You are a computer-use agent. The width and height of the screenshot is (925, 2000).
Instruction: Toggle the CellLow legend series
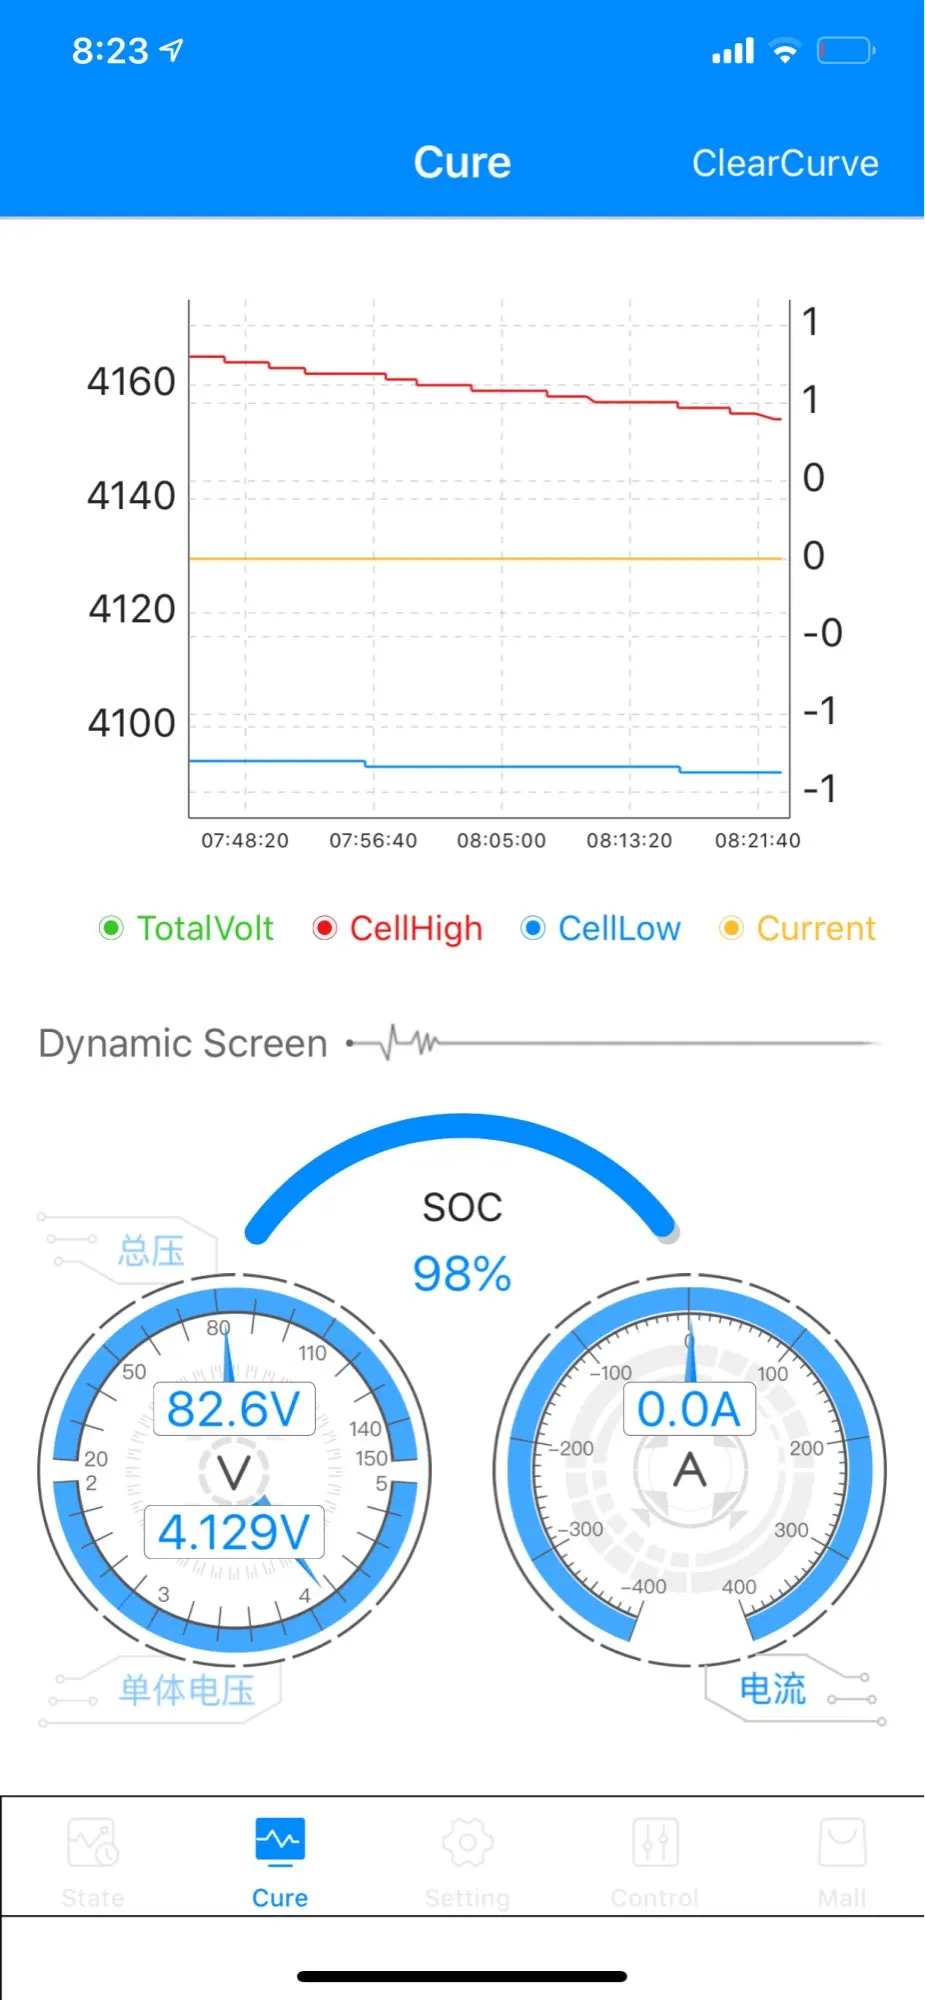pos(601,928)
